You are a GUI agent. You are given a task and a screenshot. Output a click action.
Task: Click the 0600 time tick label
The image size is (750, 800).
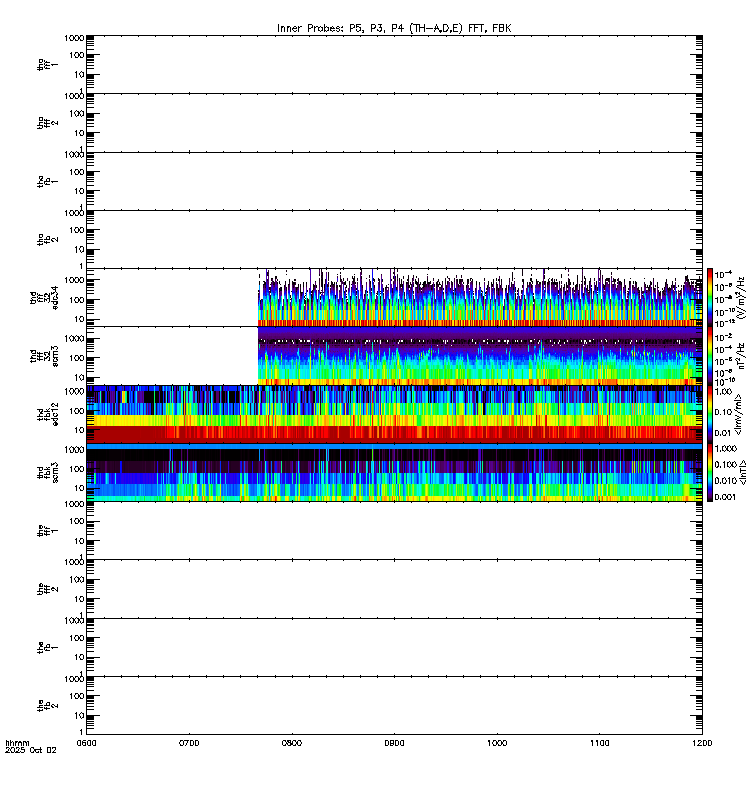click(86, 743)
